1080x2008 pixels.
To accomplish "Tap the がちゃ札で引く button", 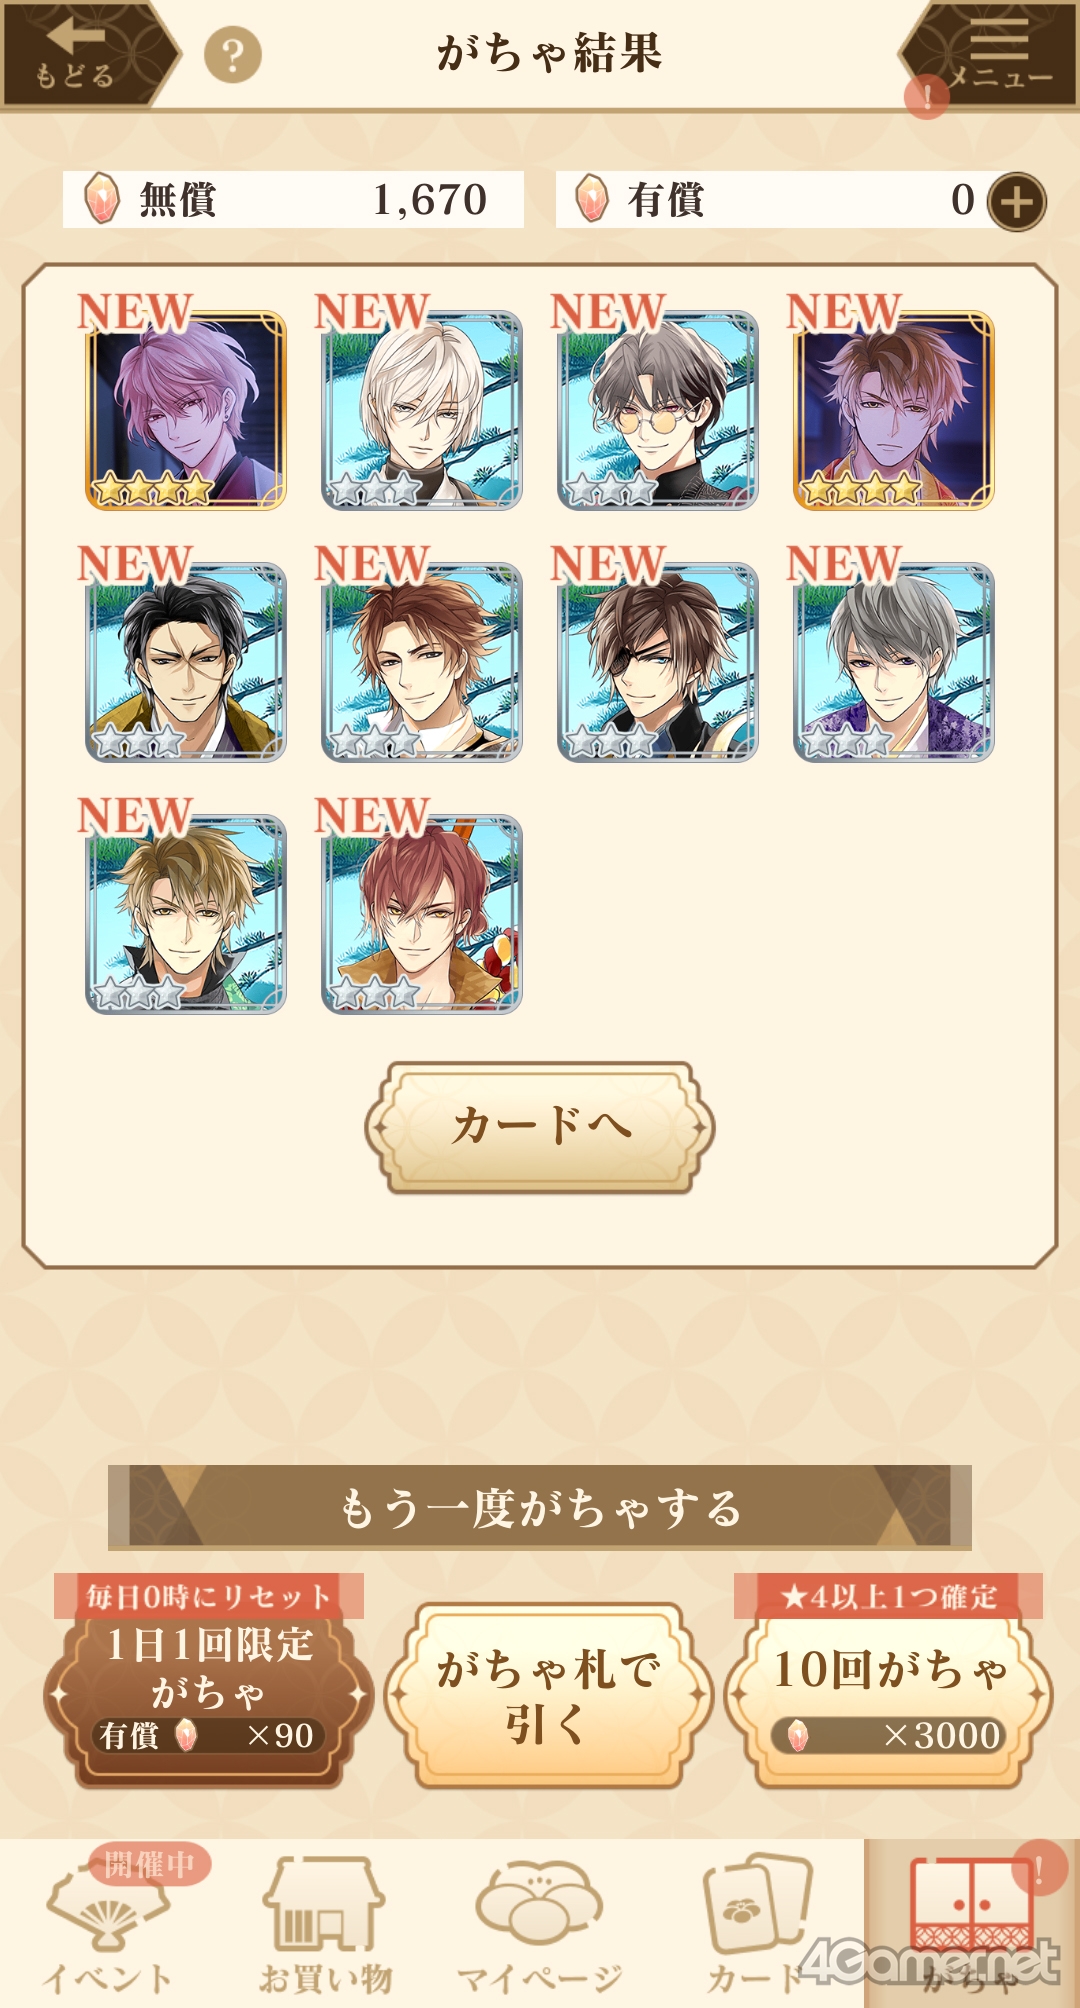I will [548, 1697].
